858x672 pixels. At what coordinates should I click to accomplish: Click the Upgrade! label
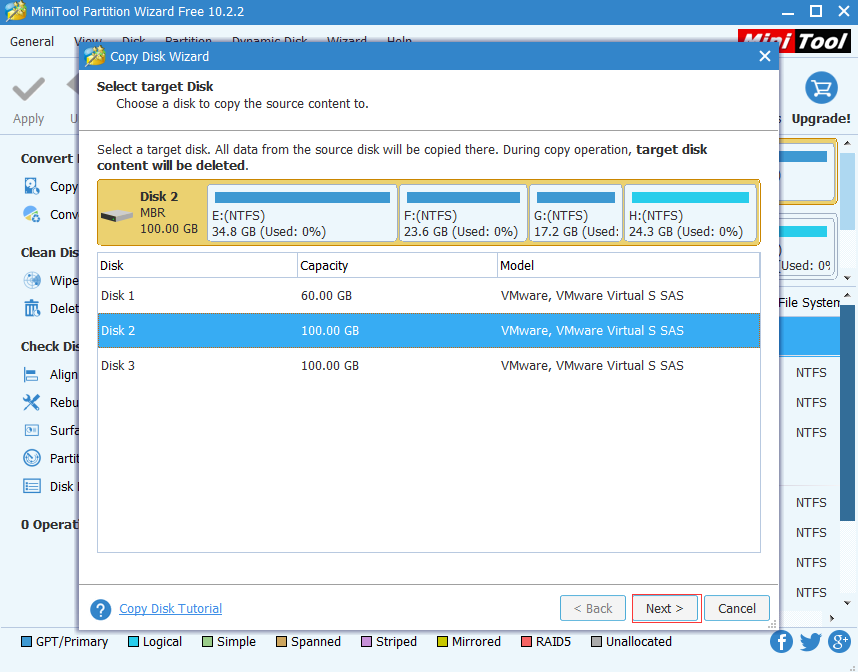pyautogui.click(x=821, y=119)
